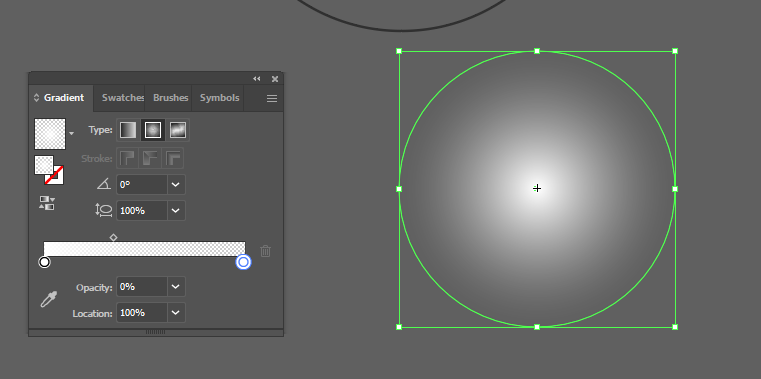The width and height of the screenshot is (761, 379).
Task: Click the Location label
Action: click(x=93, y=313)
